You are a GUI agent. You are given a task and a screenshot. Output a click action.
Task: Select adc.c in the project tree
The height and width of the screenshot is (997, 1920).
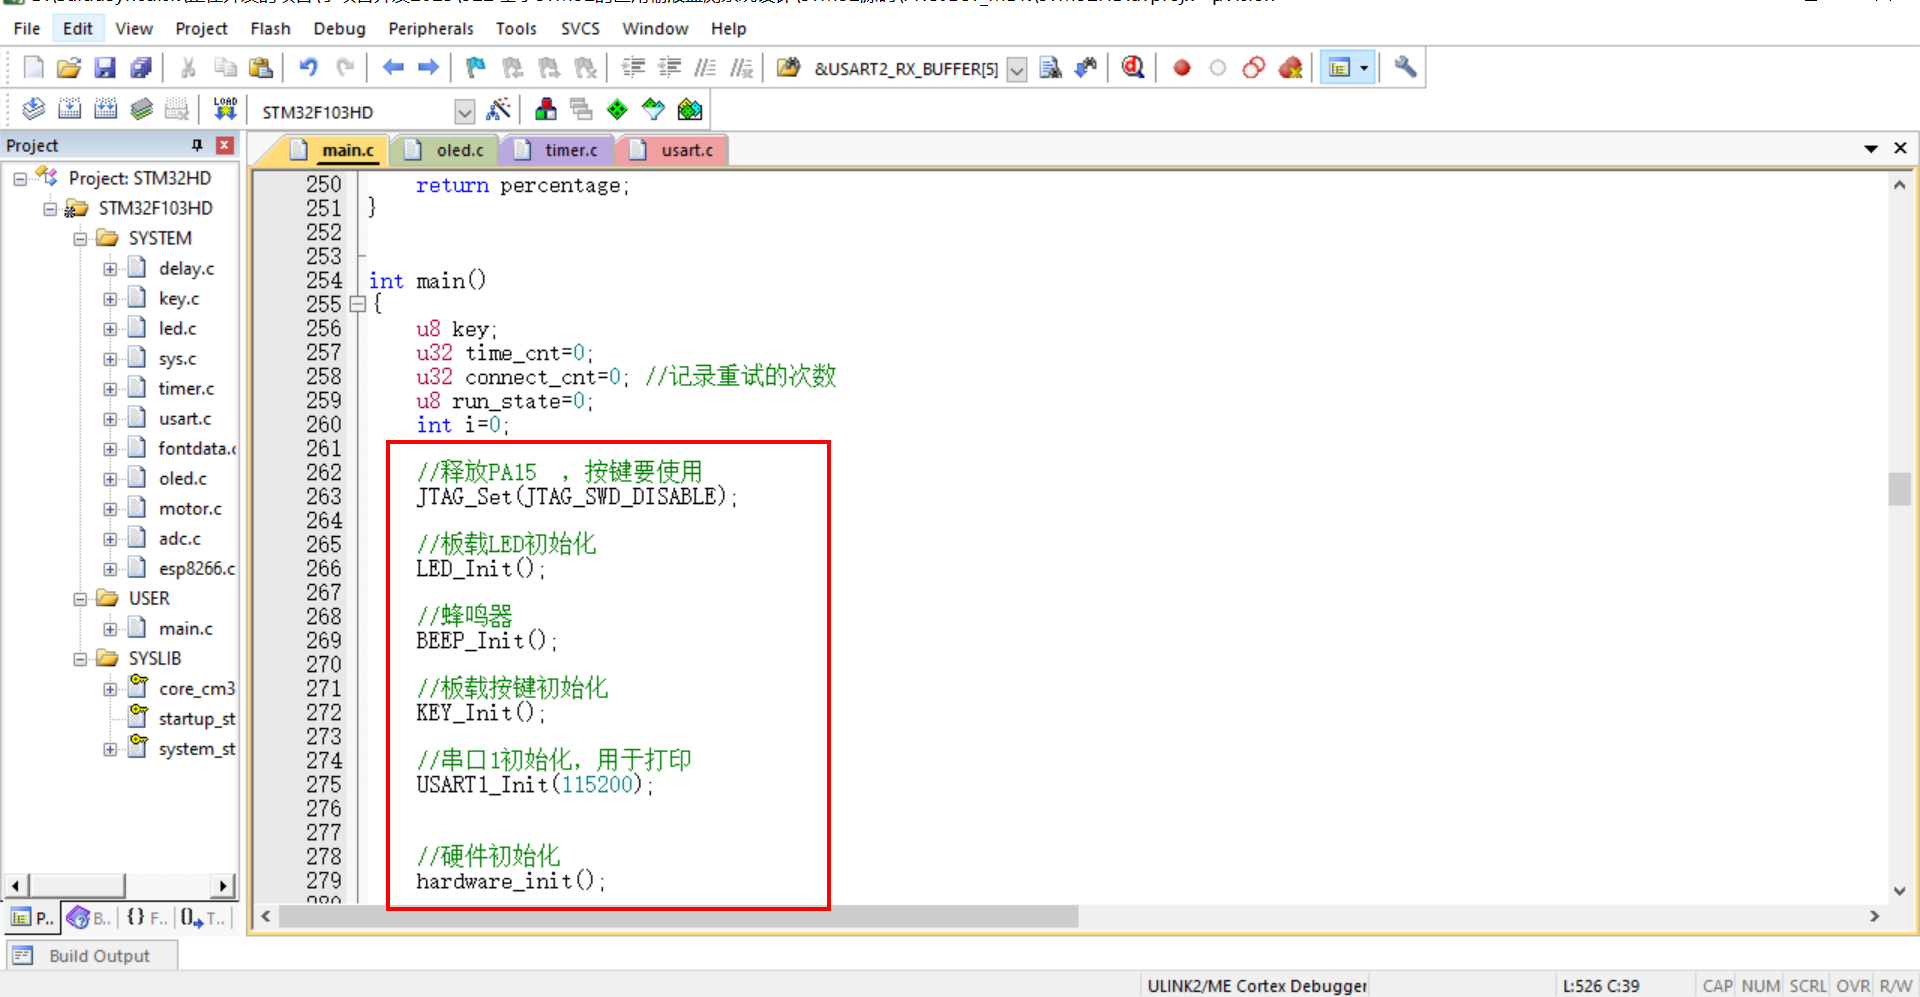coord(180,539)
